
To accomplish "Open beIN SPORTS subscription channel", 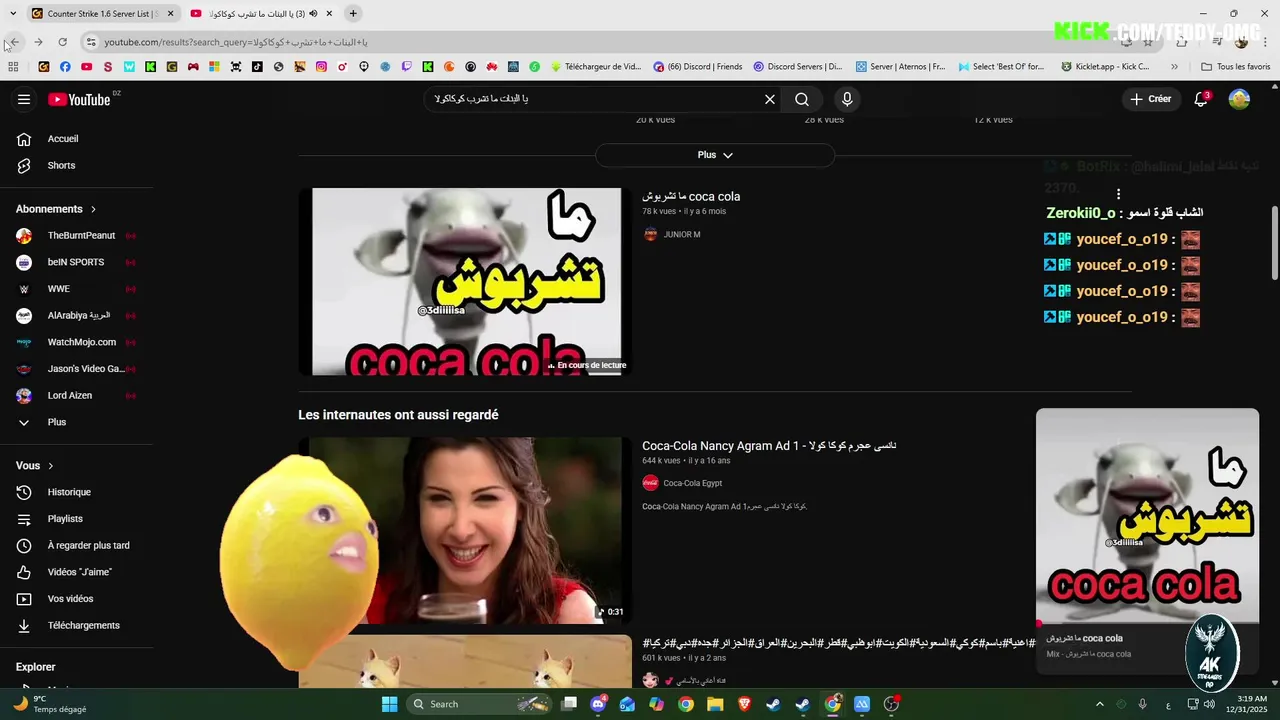I will pyautogui.click(x=77, y=262).
